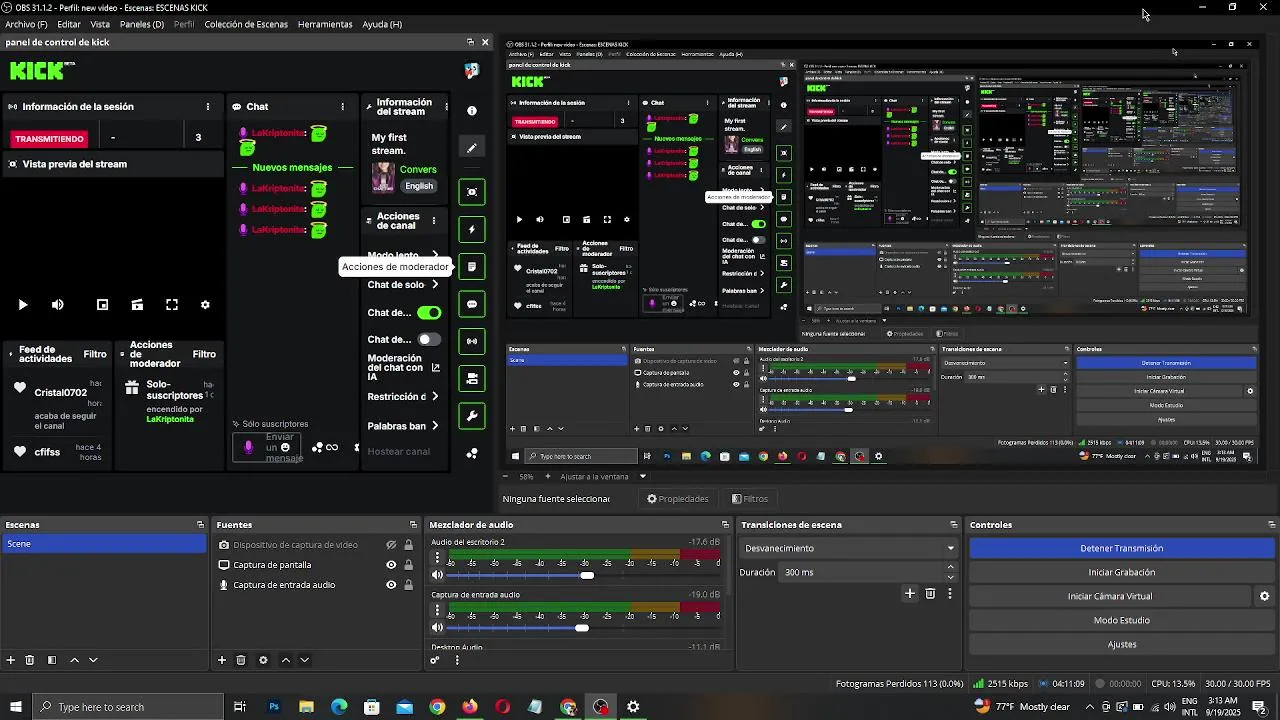Remove the selected scene in Escenas

[30, 660]
